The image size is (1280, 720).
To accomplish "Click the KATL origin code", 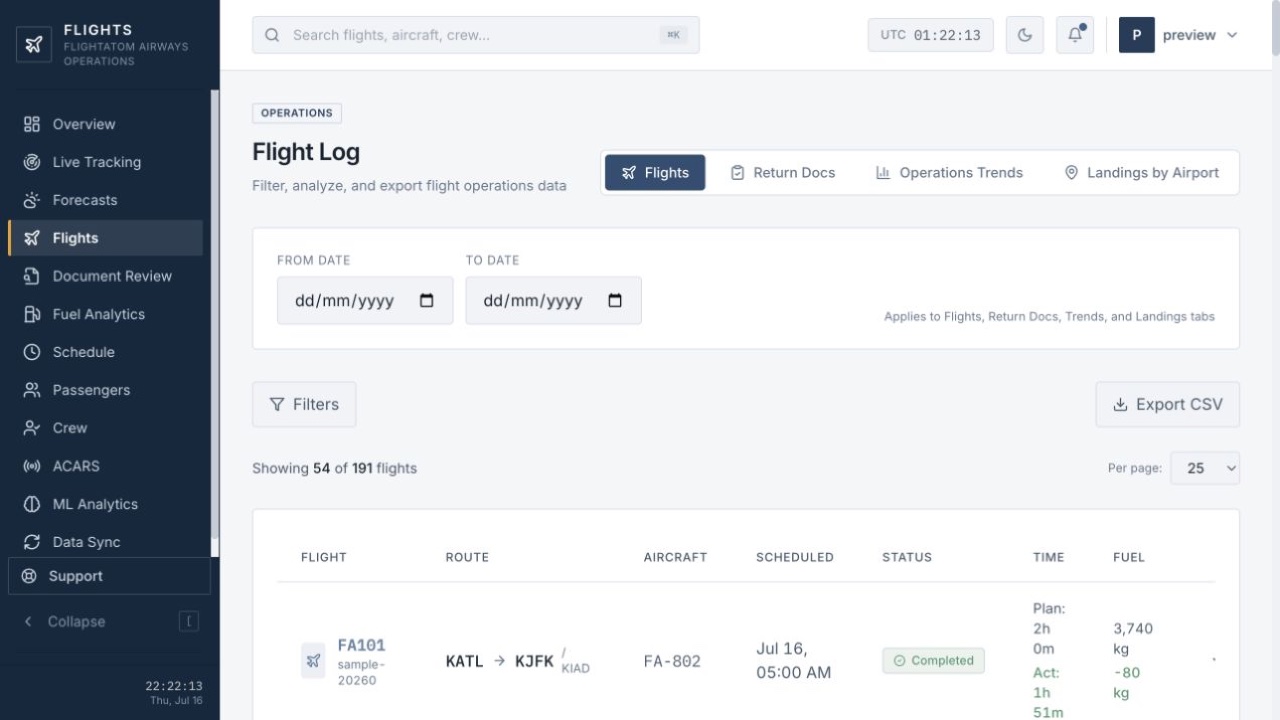I will point(464,661).
